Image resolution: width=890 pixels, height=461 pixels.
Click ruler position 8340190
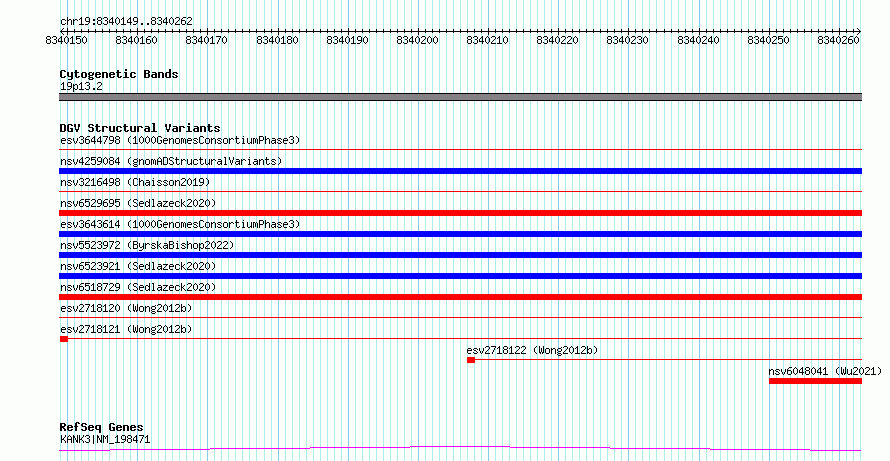(x=348, y=40)
